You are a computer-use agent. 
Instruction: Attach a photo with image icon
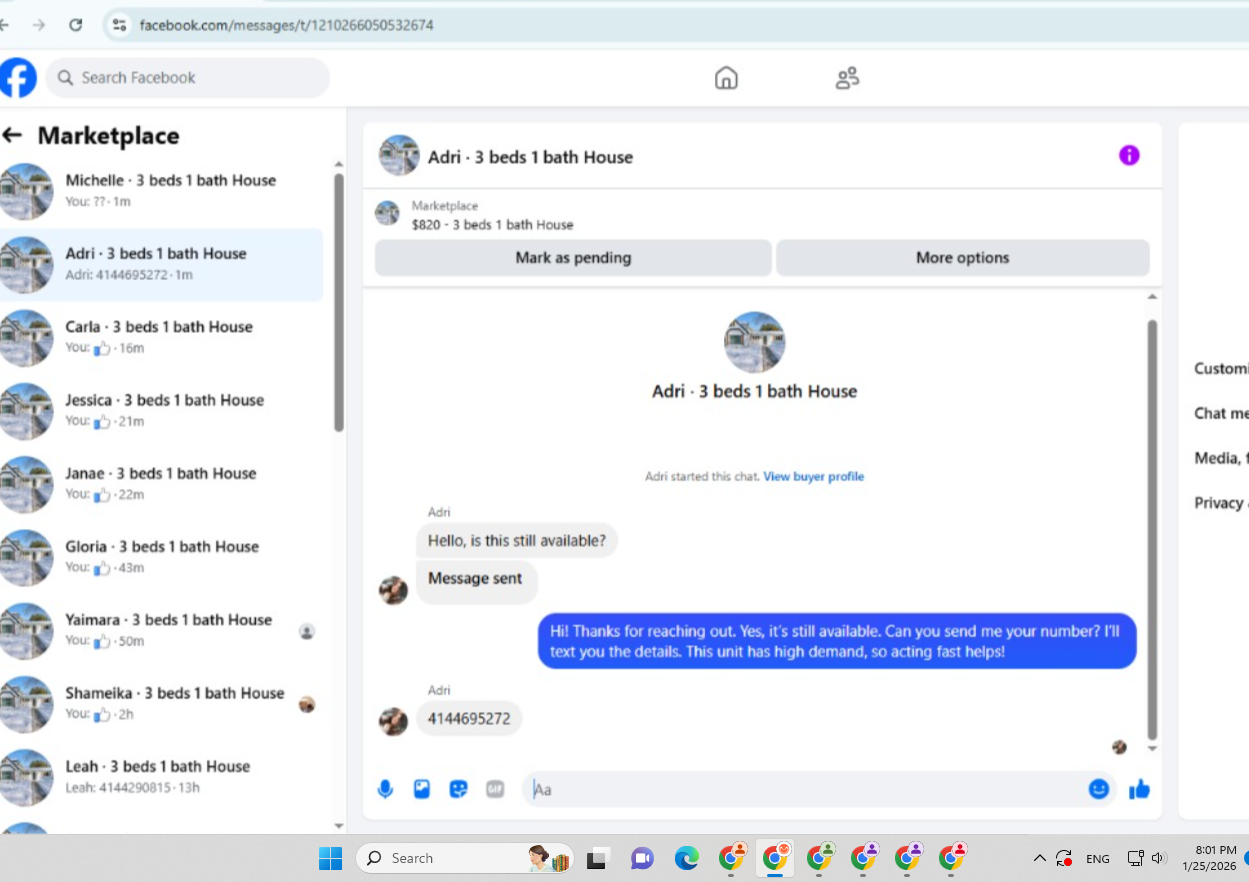point(422,789)
